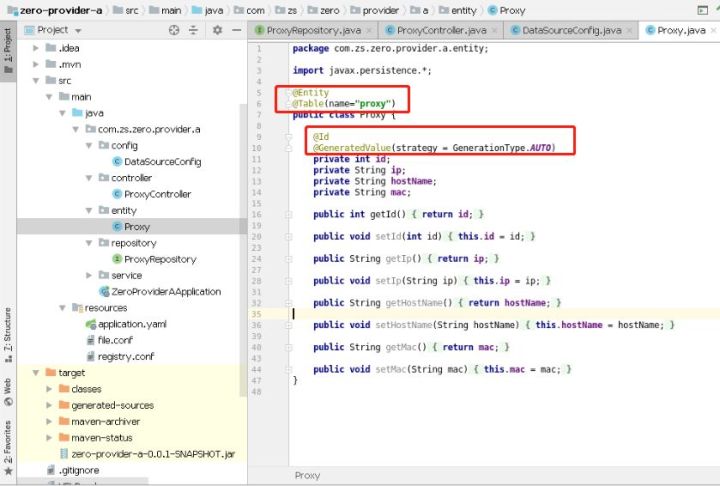Open the 2: Favorites tool window
The image size is (720, 486).
[x=8, y=447]
